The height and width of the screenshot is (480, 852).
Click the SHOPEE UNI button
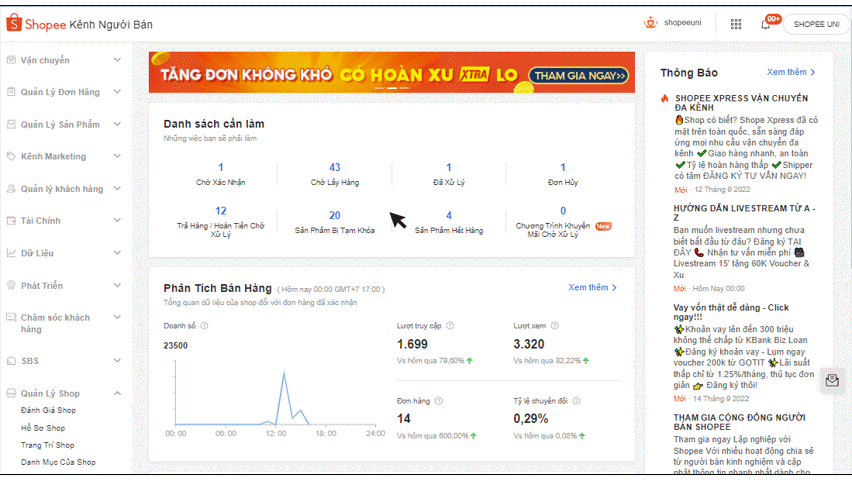click(x=816, y=24)
